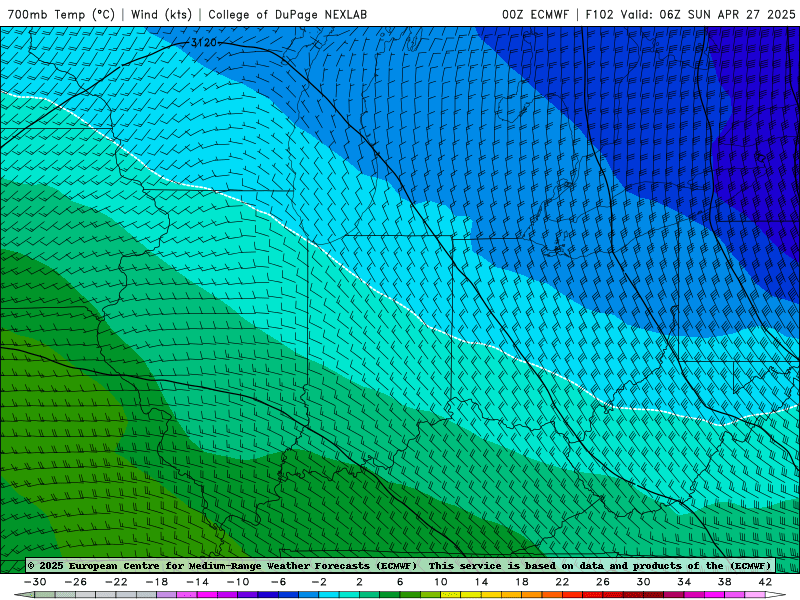This screenshot has height=600, width=800.
Task: Click the "-14" colorbar scale label
Action: (197, 582)
